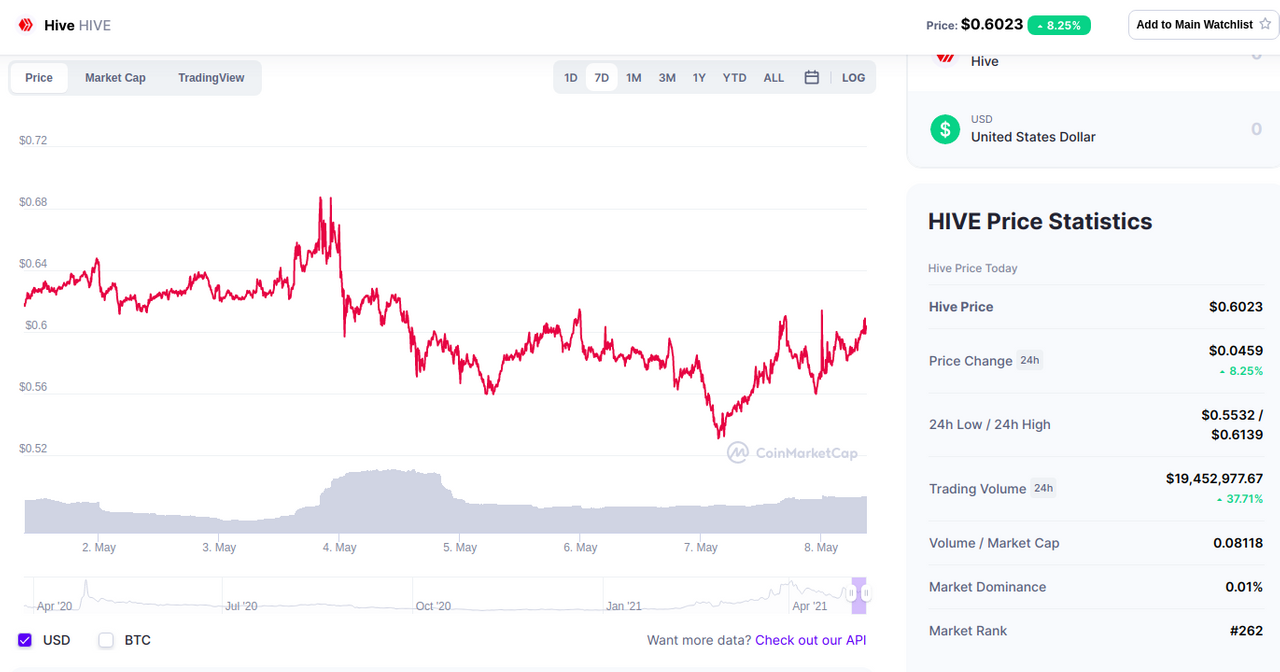Image resolution: width=1280 pixels, height=672 pixels.
Task: Click the green 8.25% price change badge
Action: pyautogui.click(x=1058, y=25)
